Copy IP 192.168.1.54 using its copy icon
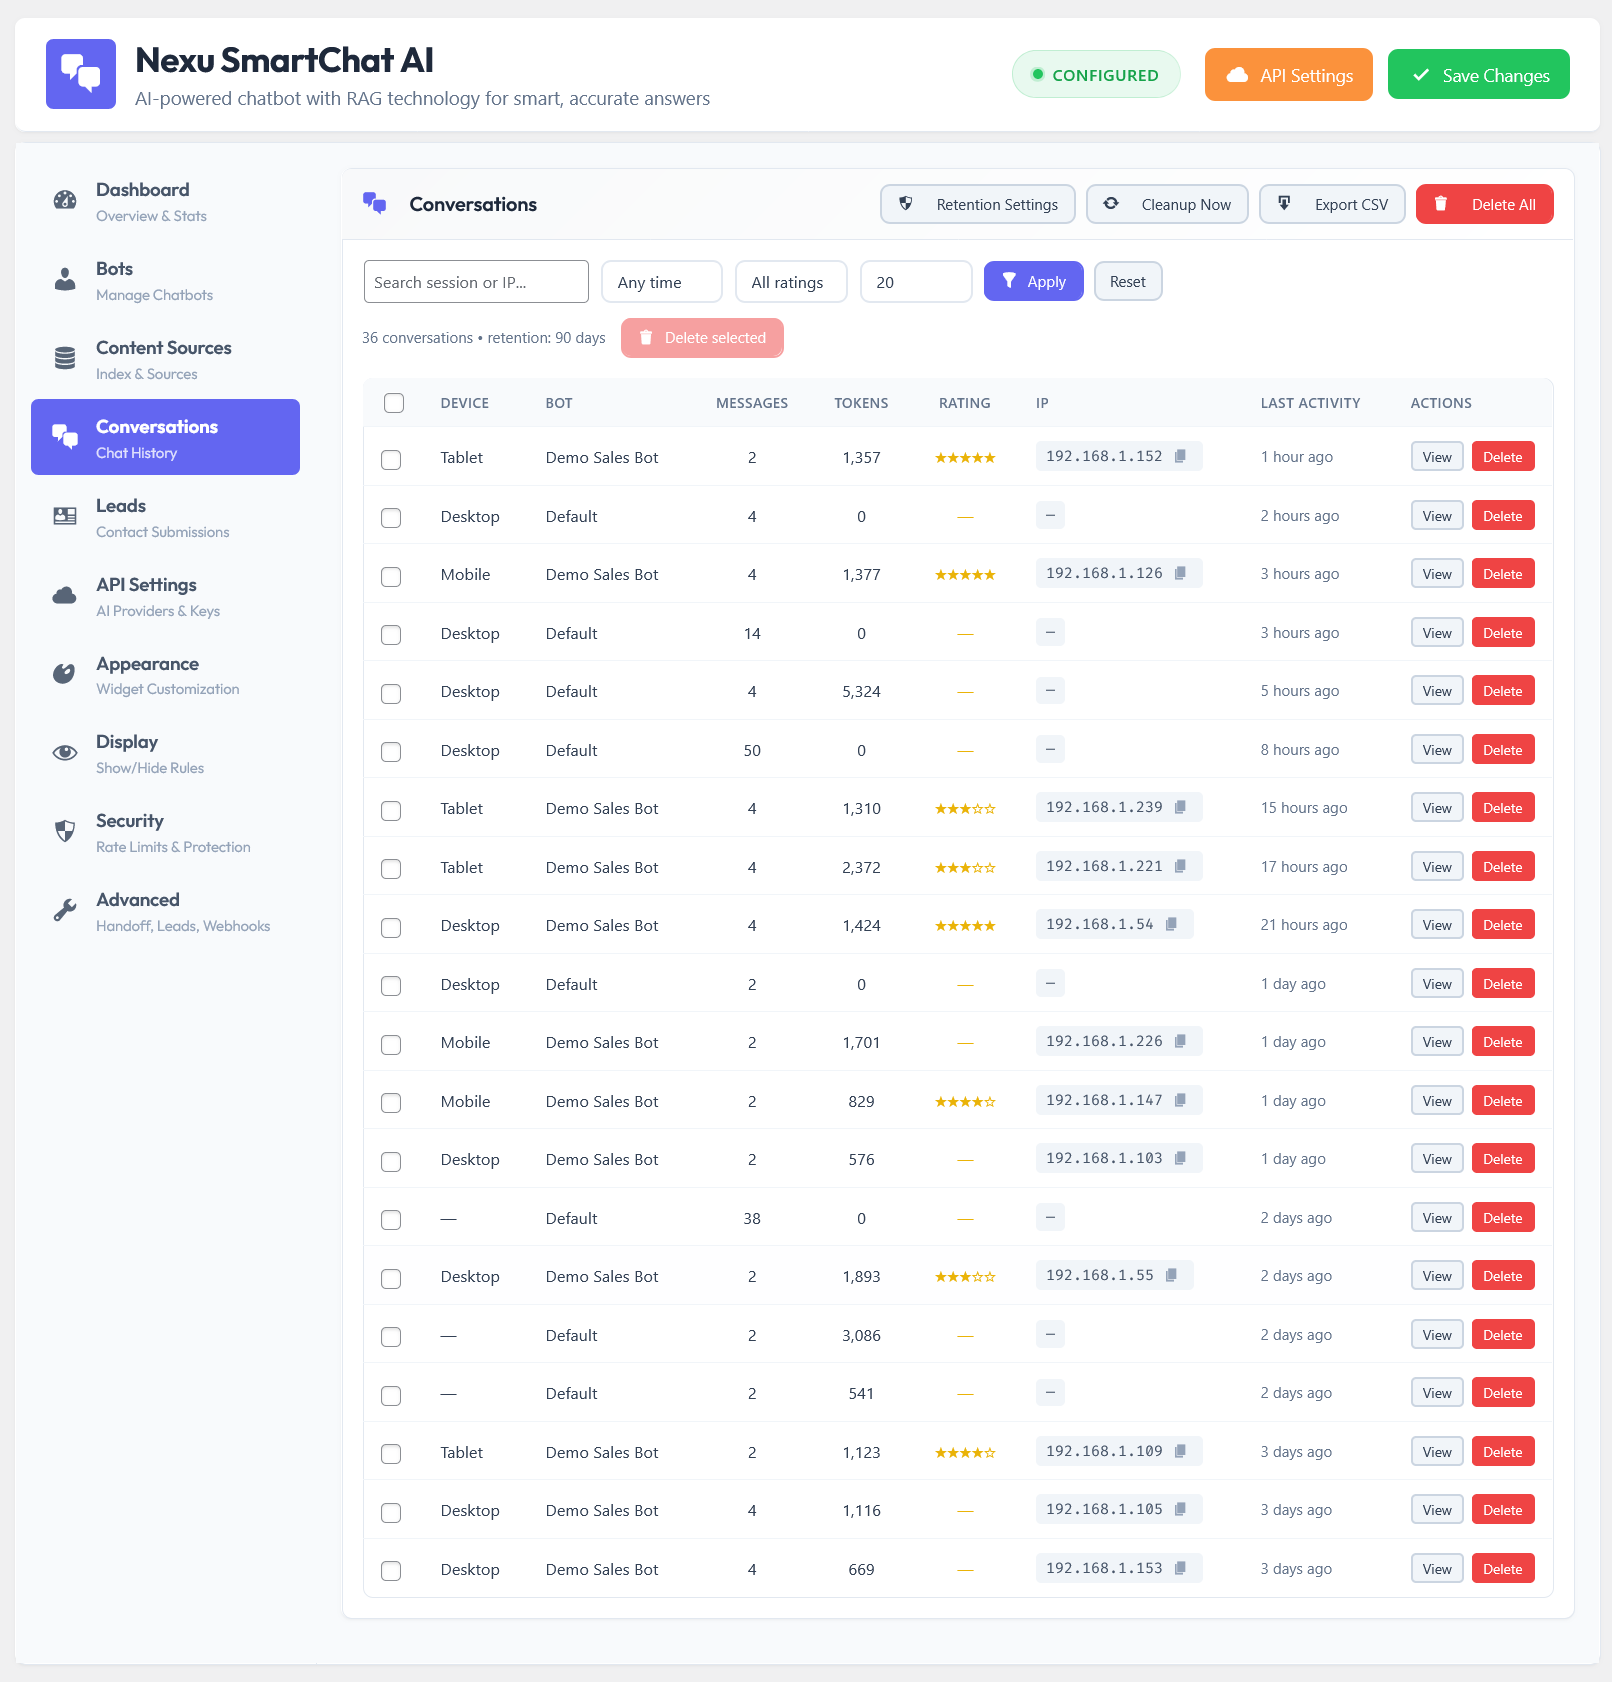The width and height of the screenshot is (1612, 1682). (1171, 924)
